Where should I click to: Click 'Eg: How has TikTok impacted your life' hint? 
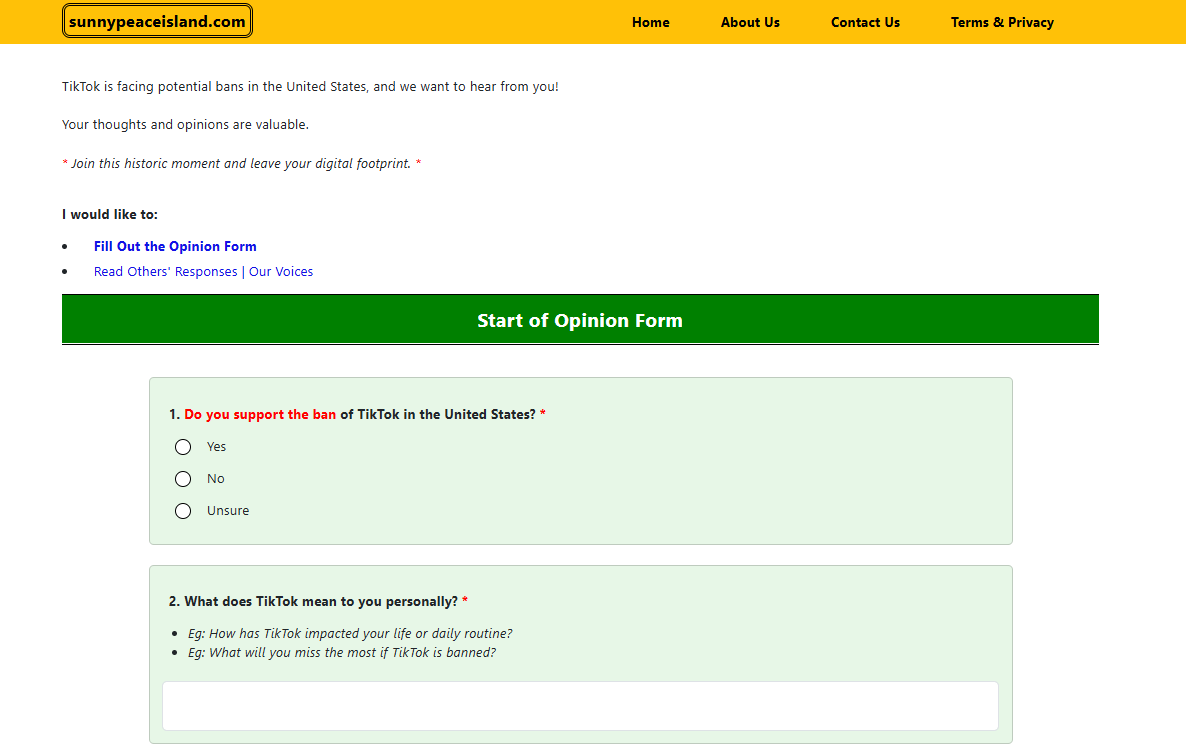(x=350, y=634)
